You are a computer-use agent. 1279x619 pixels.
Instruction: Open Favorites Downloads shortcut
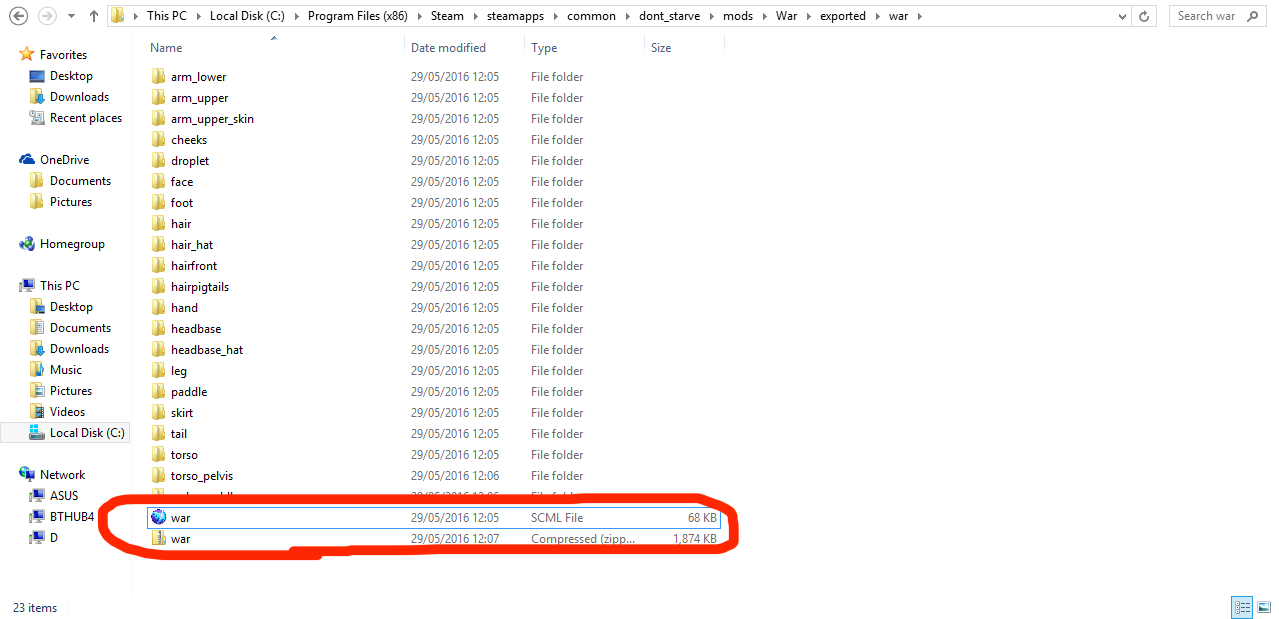[79, 97]
